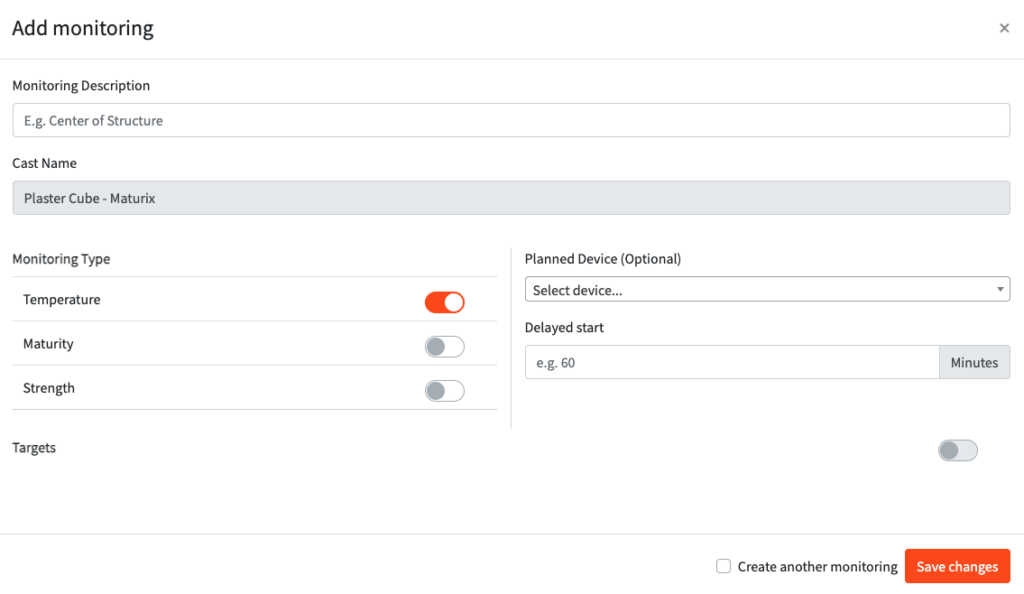Click the Maturity row label
The image size is (1024, 594).
pos(48,344)
